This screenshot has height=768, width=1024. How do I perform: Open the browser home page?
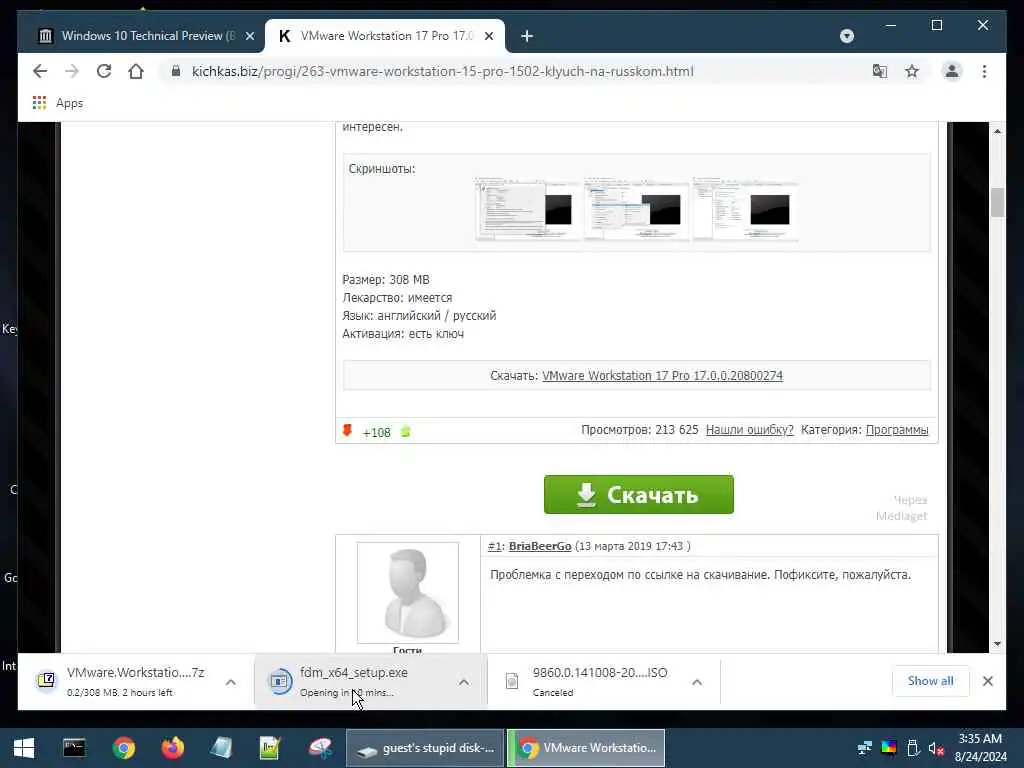tap(136, 71)
